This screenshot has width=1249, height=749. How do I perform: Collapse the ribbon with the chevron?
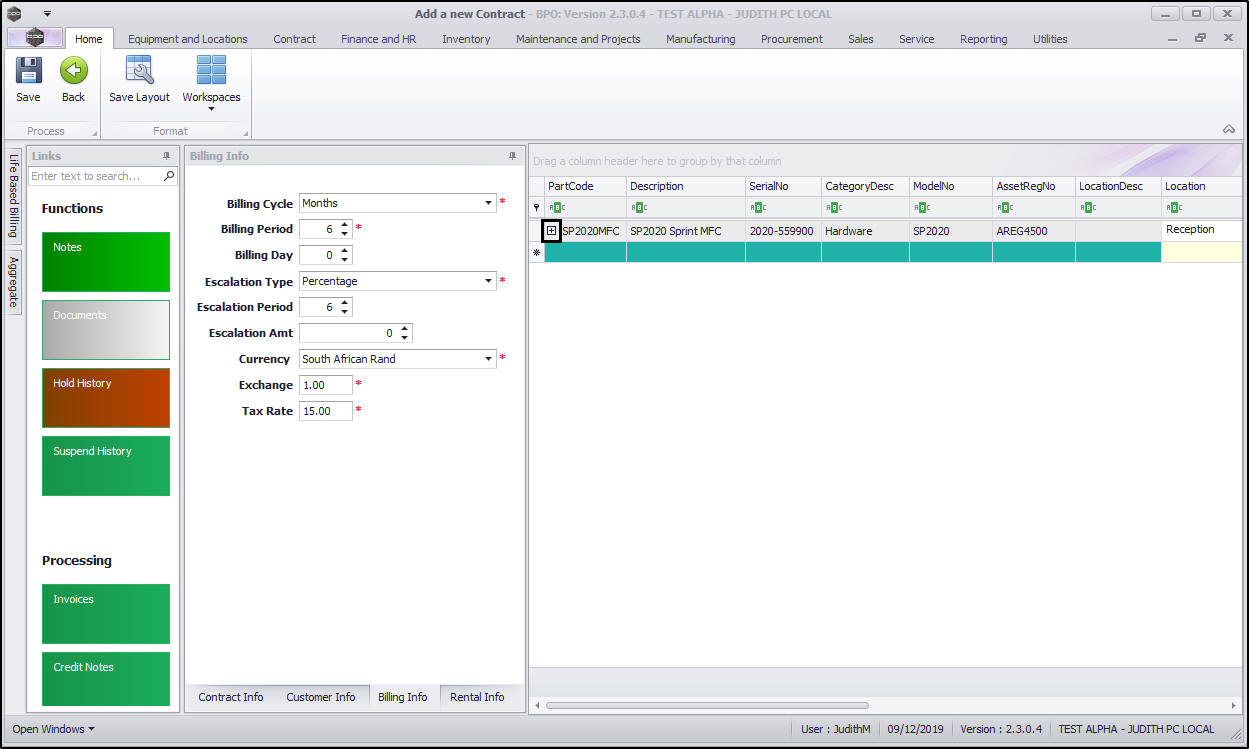click(x=1228, y=129)
